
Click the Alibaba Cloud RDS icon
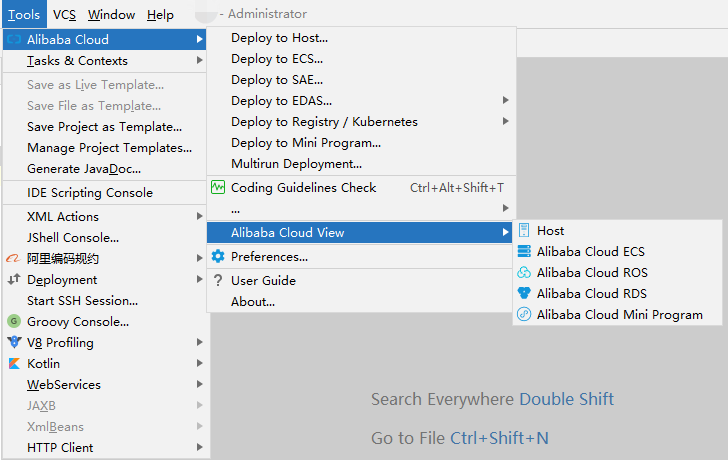[x=524, y=294]
